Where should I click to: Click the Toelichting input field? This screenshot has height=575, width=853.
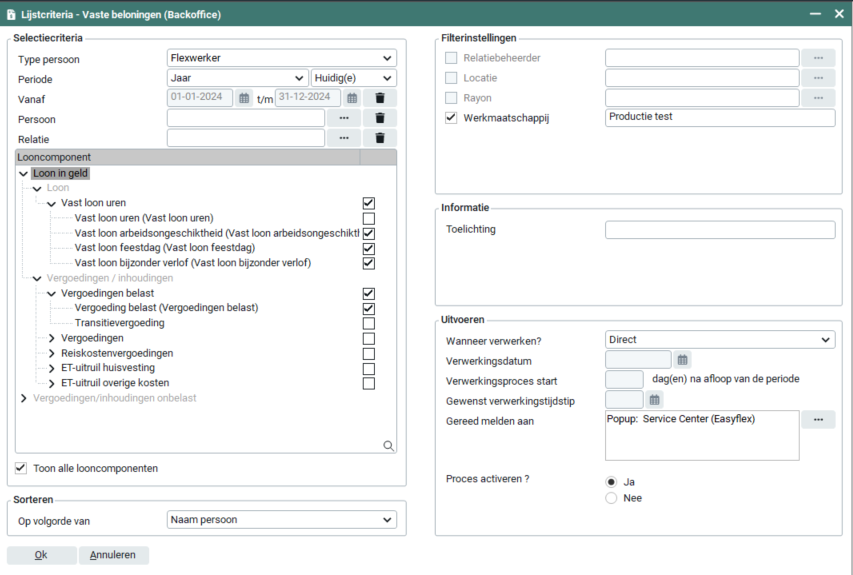[719, 230]
